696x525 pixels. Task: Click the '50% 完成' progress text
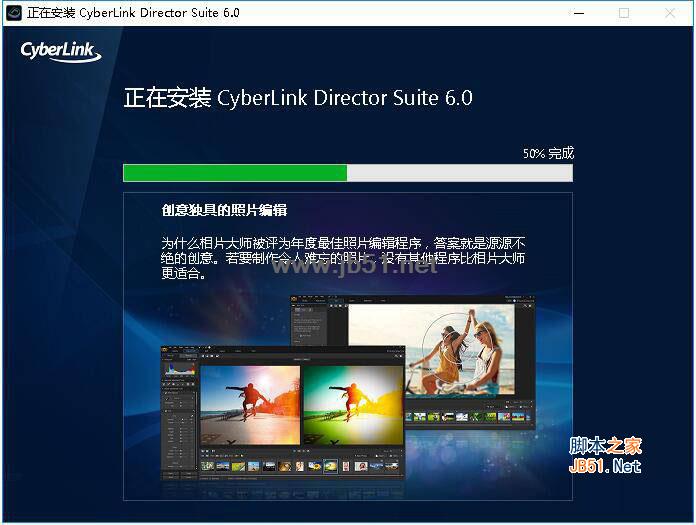point(548,153)
